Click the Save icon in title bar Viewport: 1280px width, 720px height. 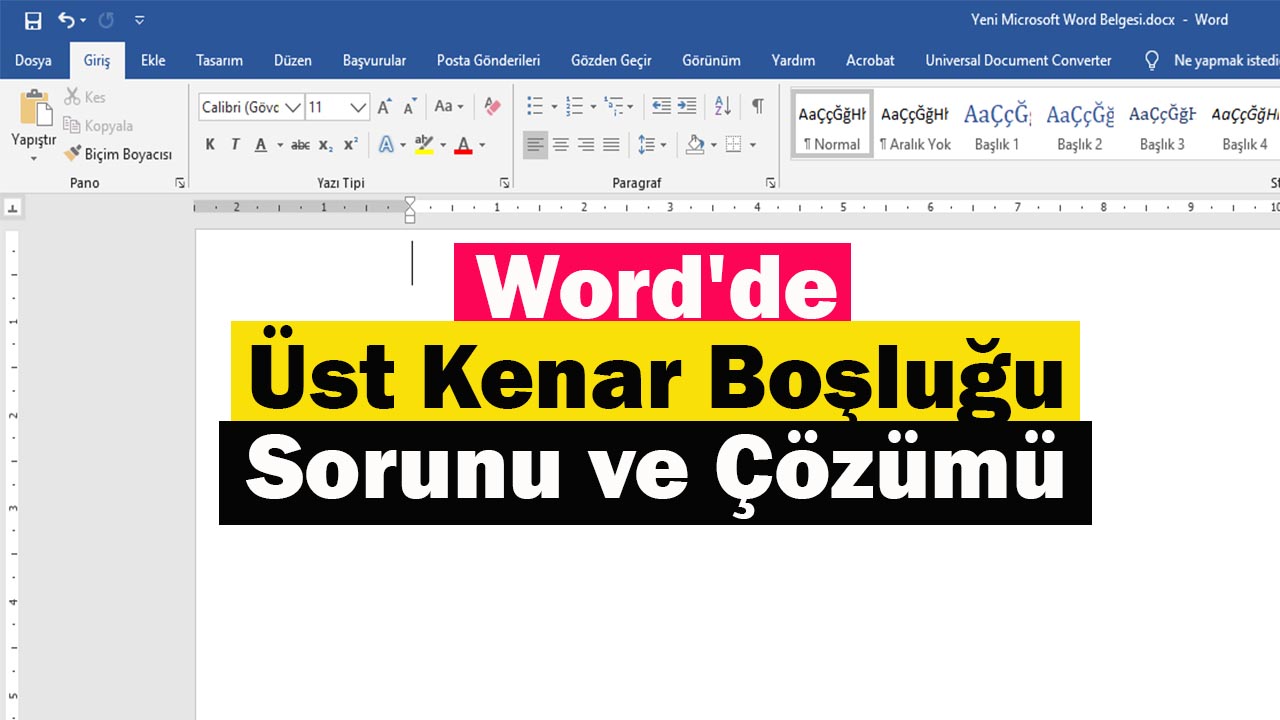click(x=33, y=20)
